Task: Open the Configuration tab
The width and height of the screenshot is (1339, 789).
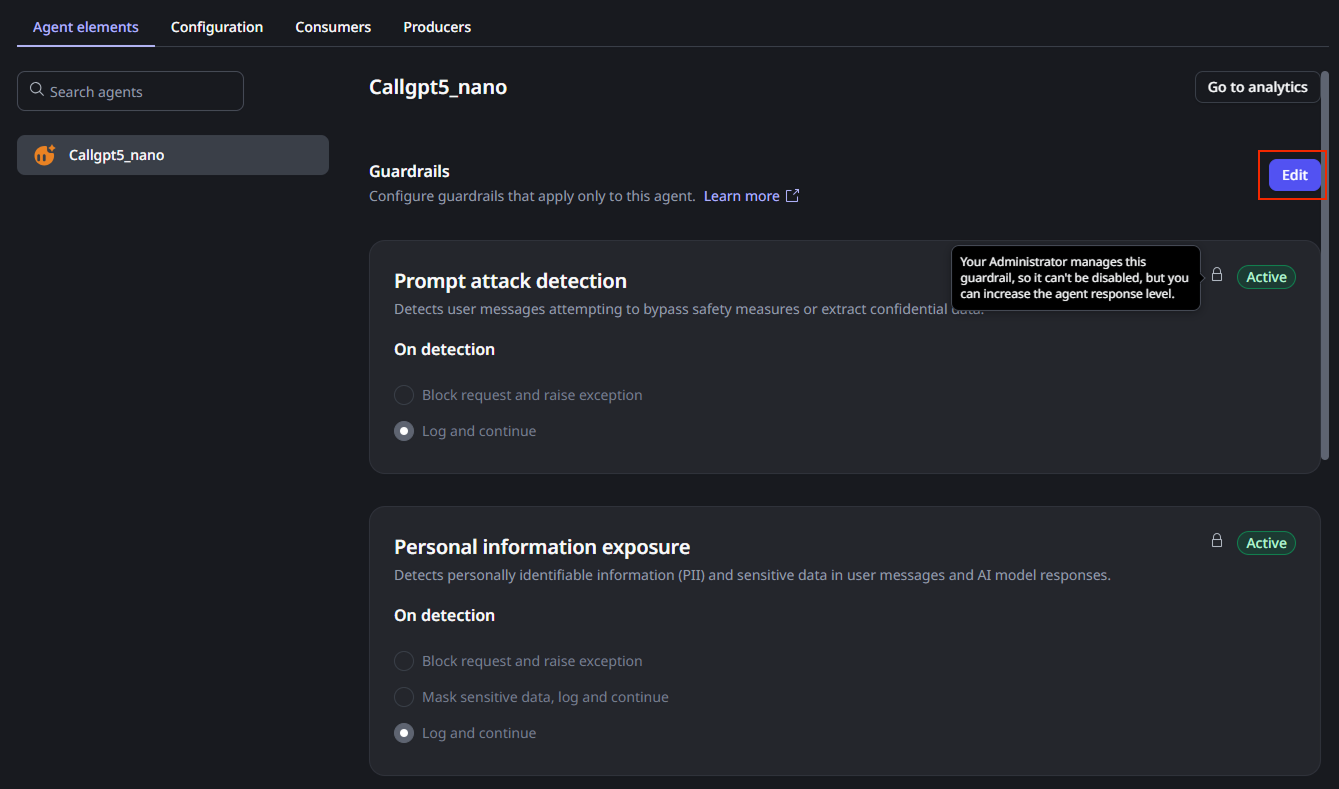Action: [217, 27]
